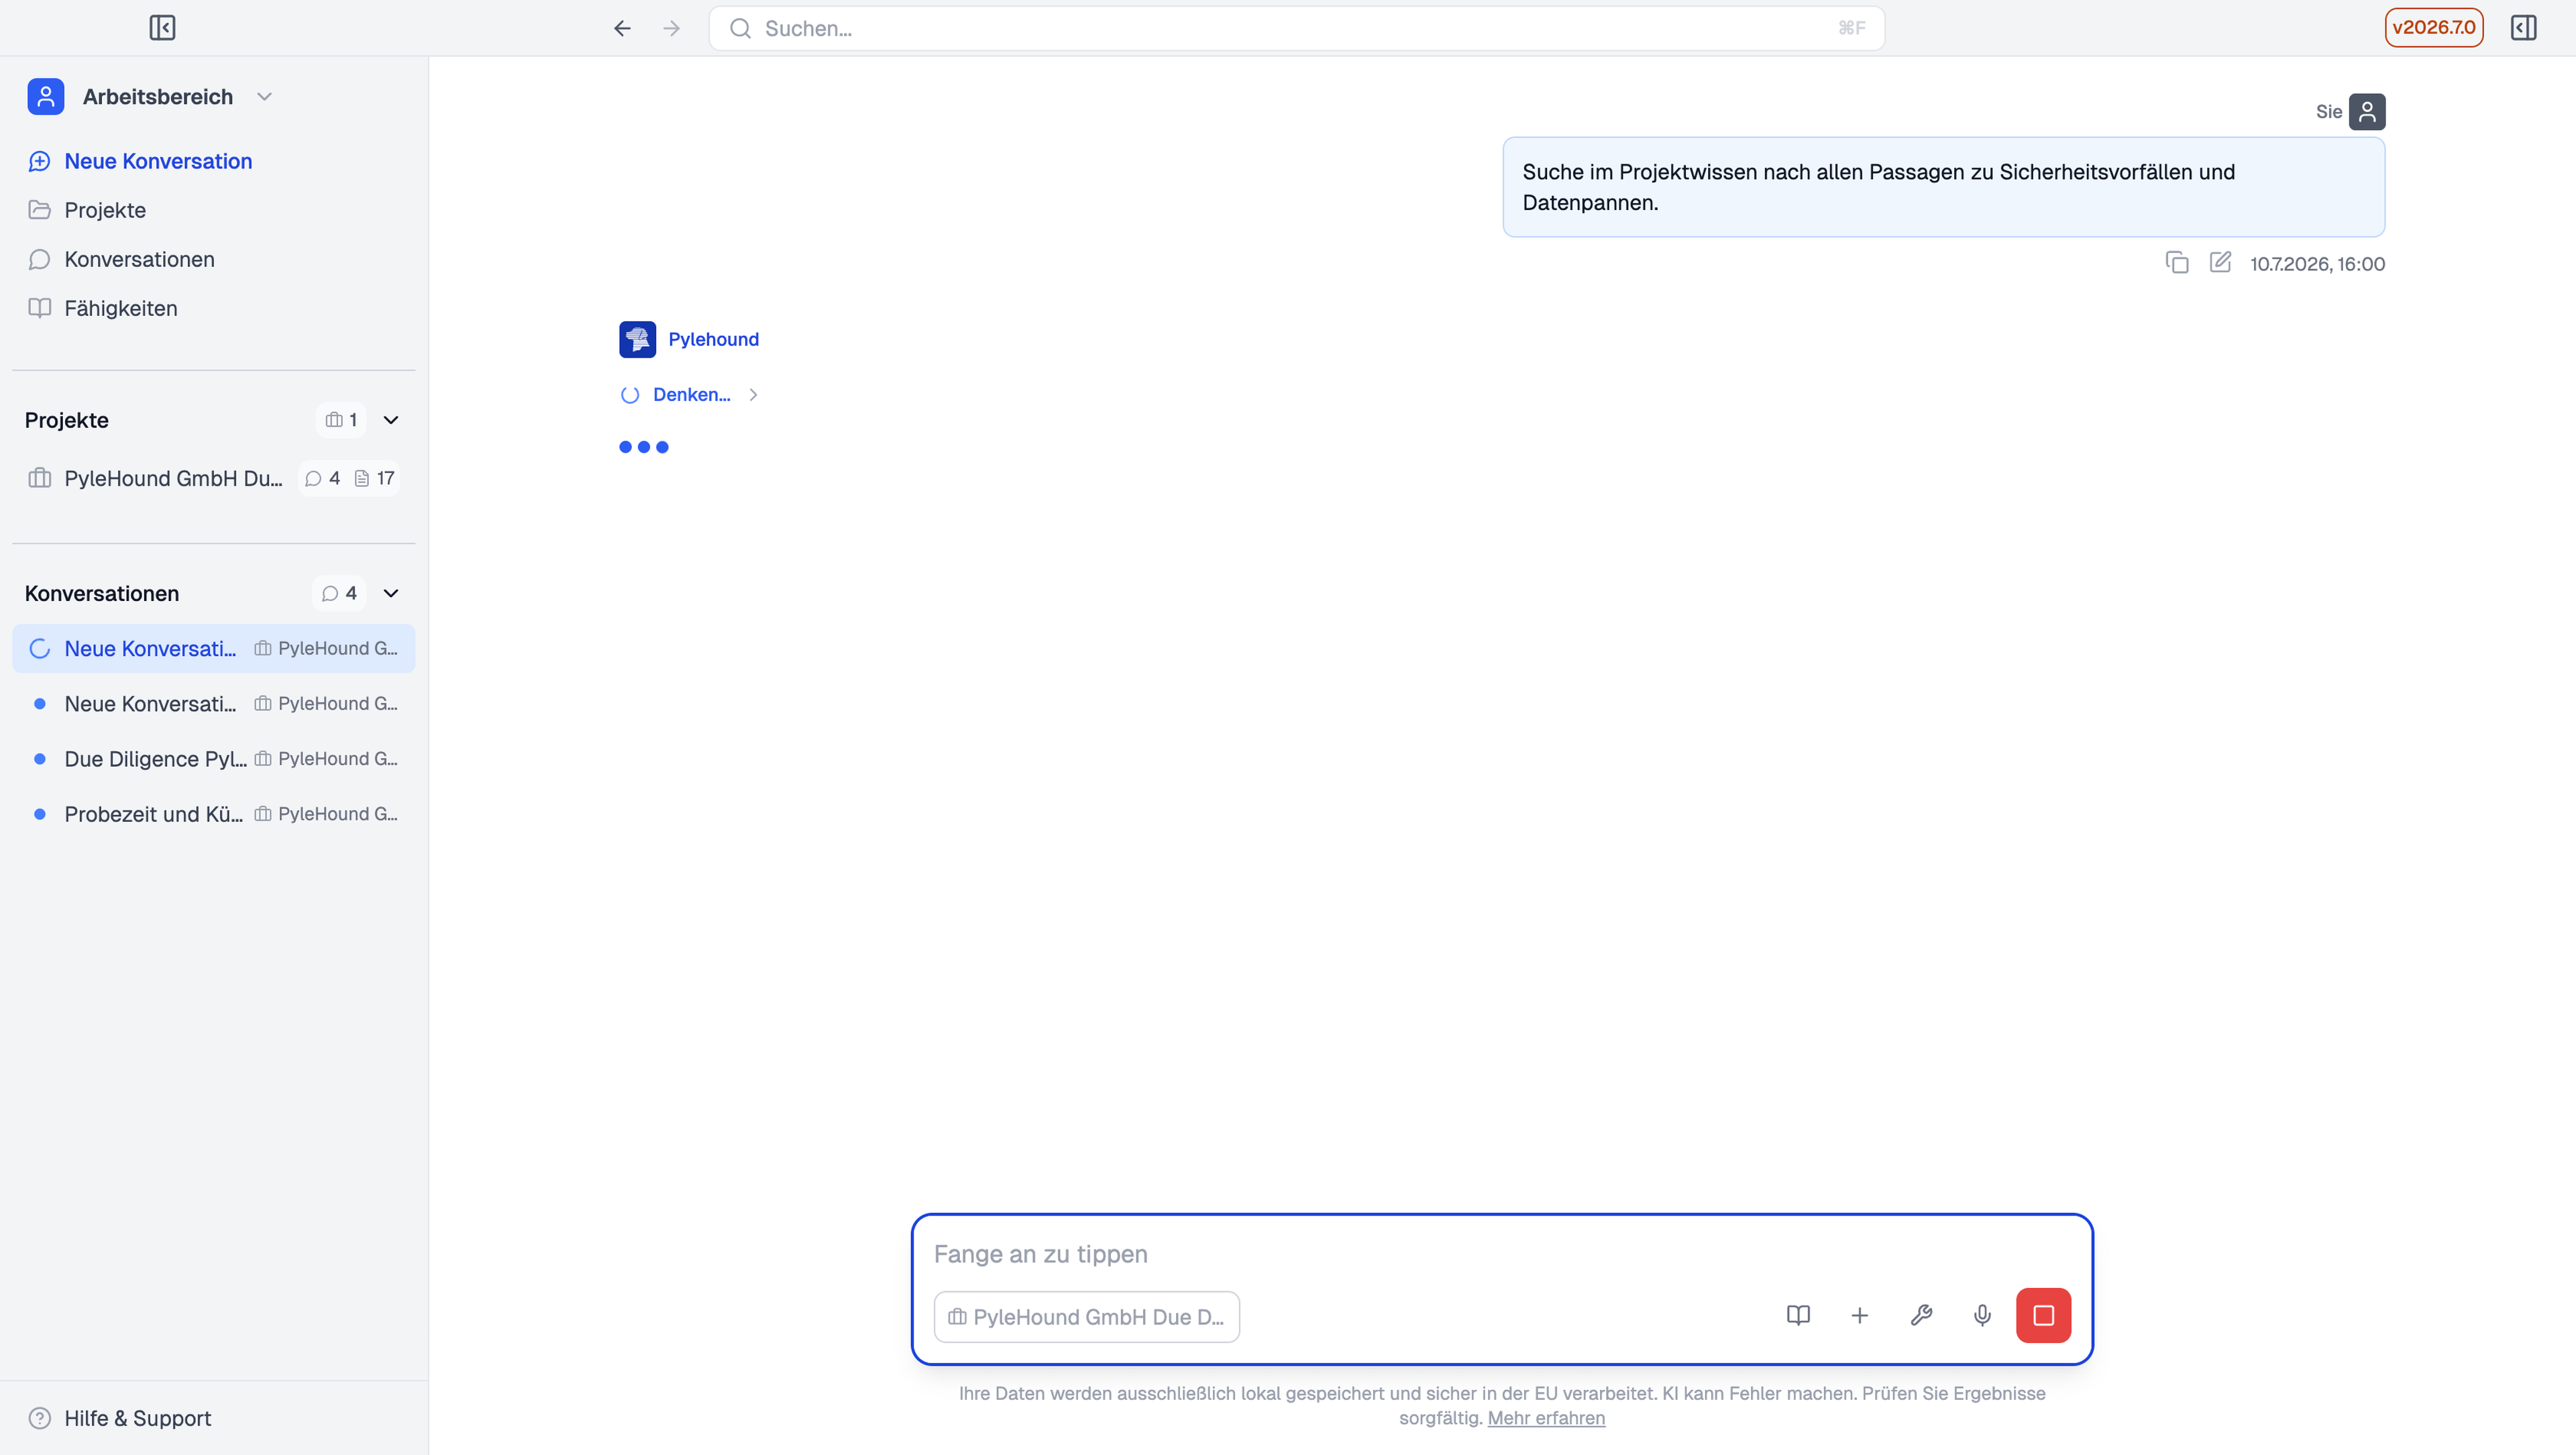
Task: Open the skills book icon in composer
Action: (x=1798, y=1315)
